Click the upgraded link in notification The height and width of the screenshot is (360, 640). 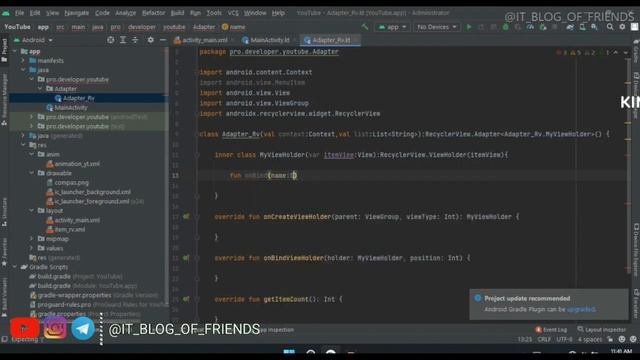[x=581, y=309]
